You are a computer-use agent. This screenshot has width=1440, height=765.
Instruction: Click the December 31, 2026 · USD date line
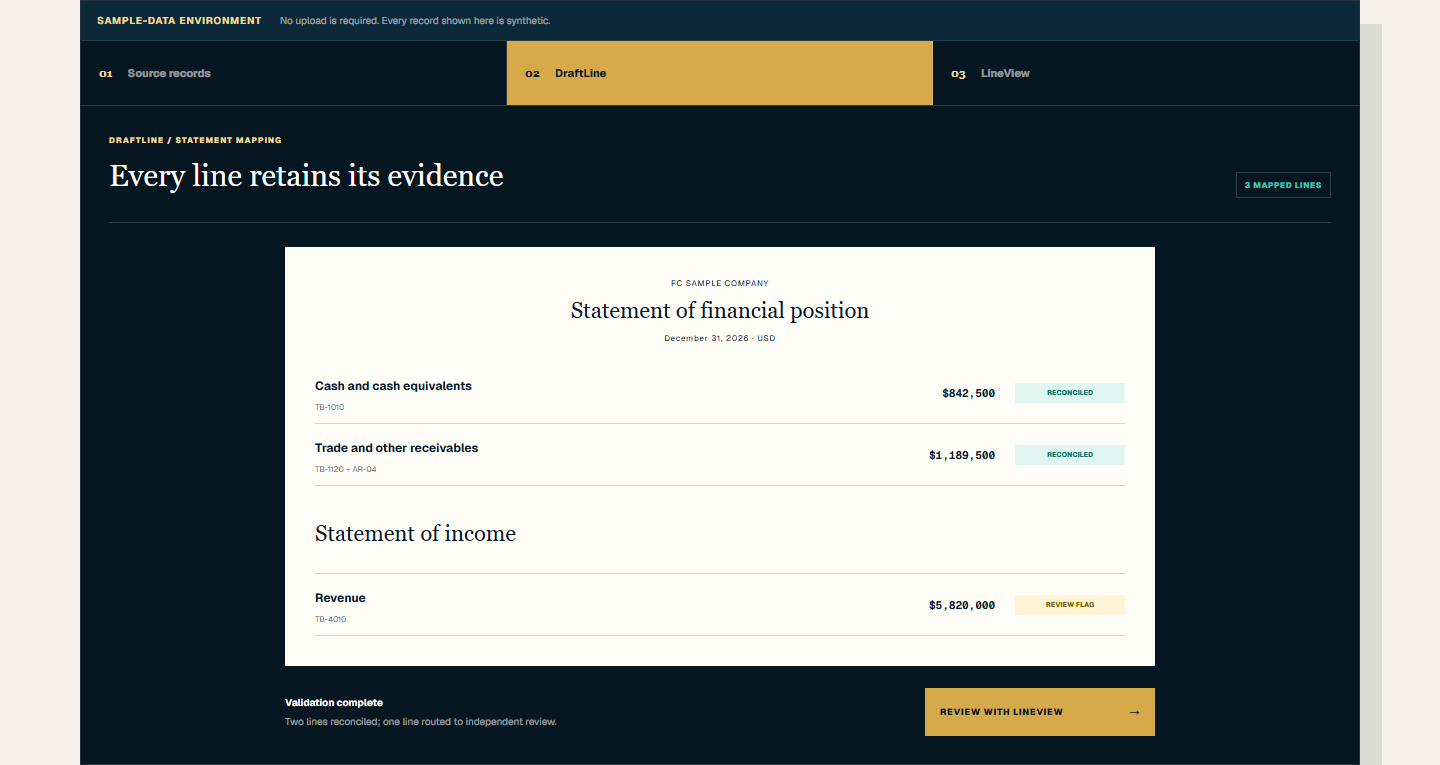(x=720, y=338)
